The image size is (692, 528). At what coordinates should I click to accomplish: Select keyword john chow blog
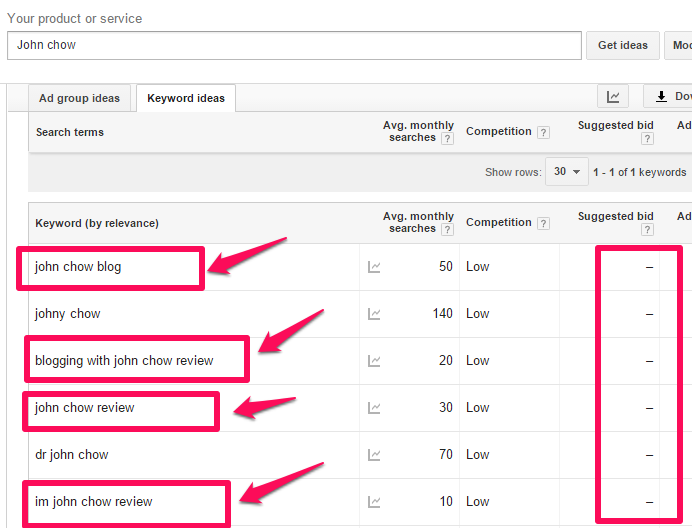coord(78,267)
